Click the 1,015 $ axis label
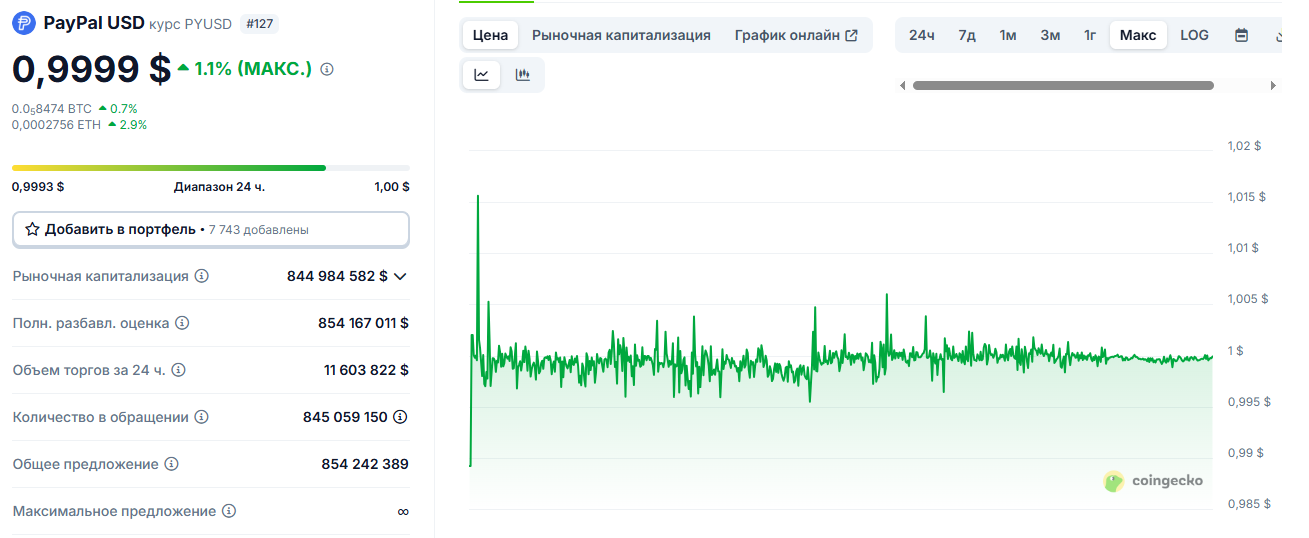This screenshot has height=538, width=1309. coord(1246,197)
